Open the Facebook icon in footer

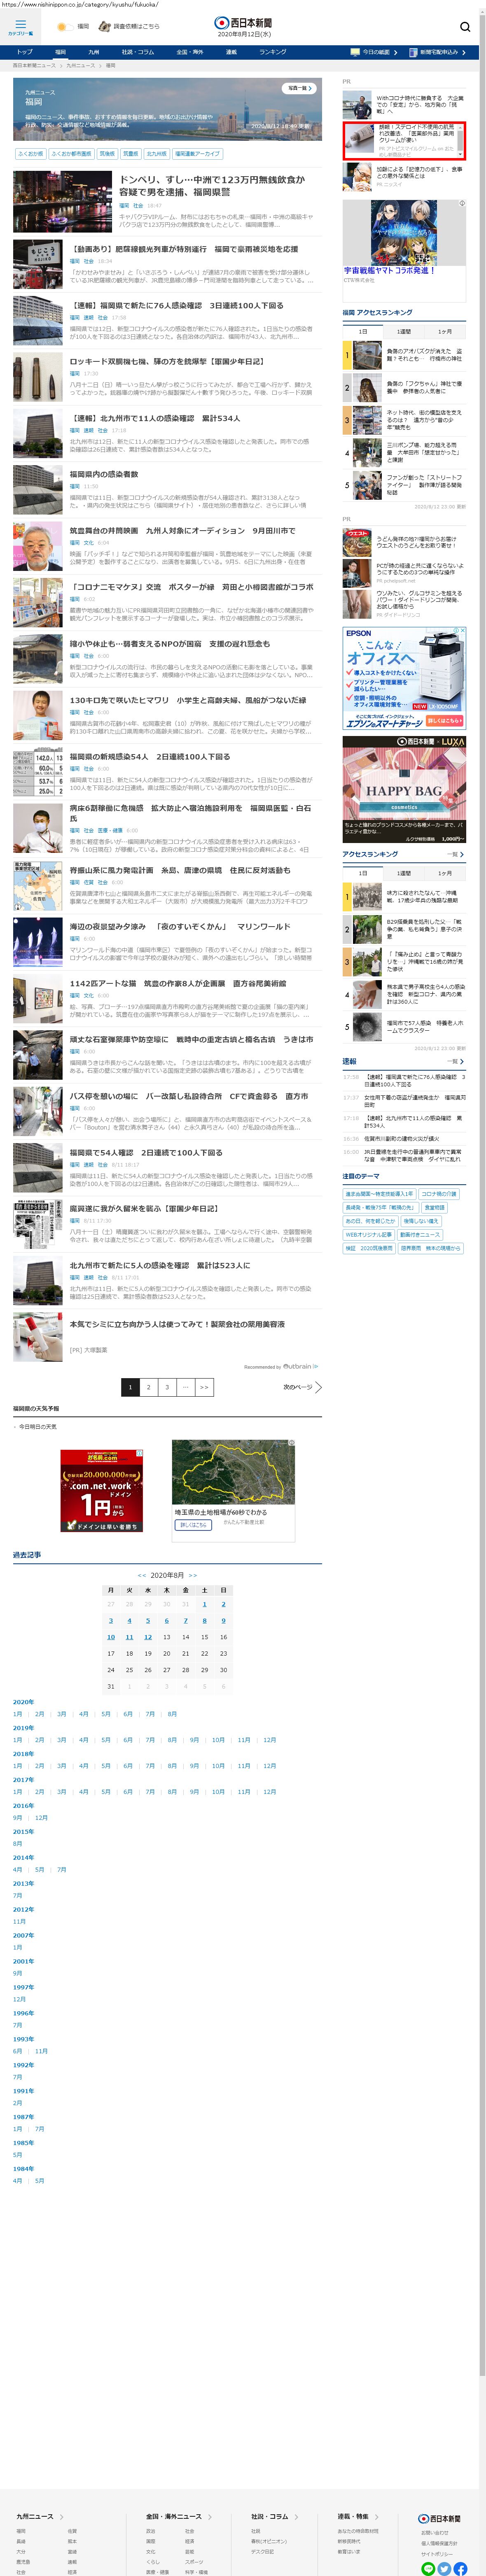pyautogui.click(x=460, y=2568)
